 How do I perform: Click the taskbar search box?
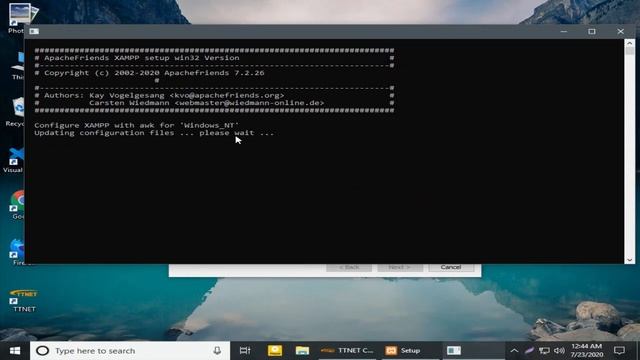130,351
